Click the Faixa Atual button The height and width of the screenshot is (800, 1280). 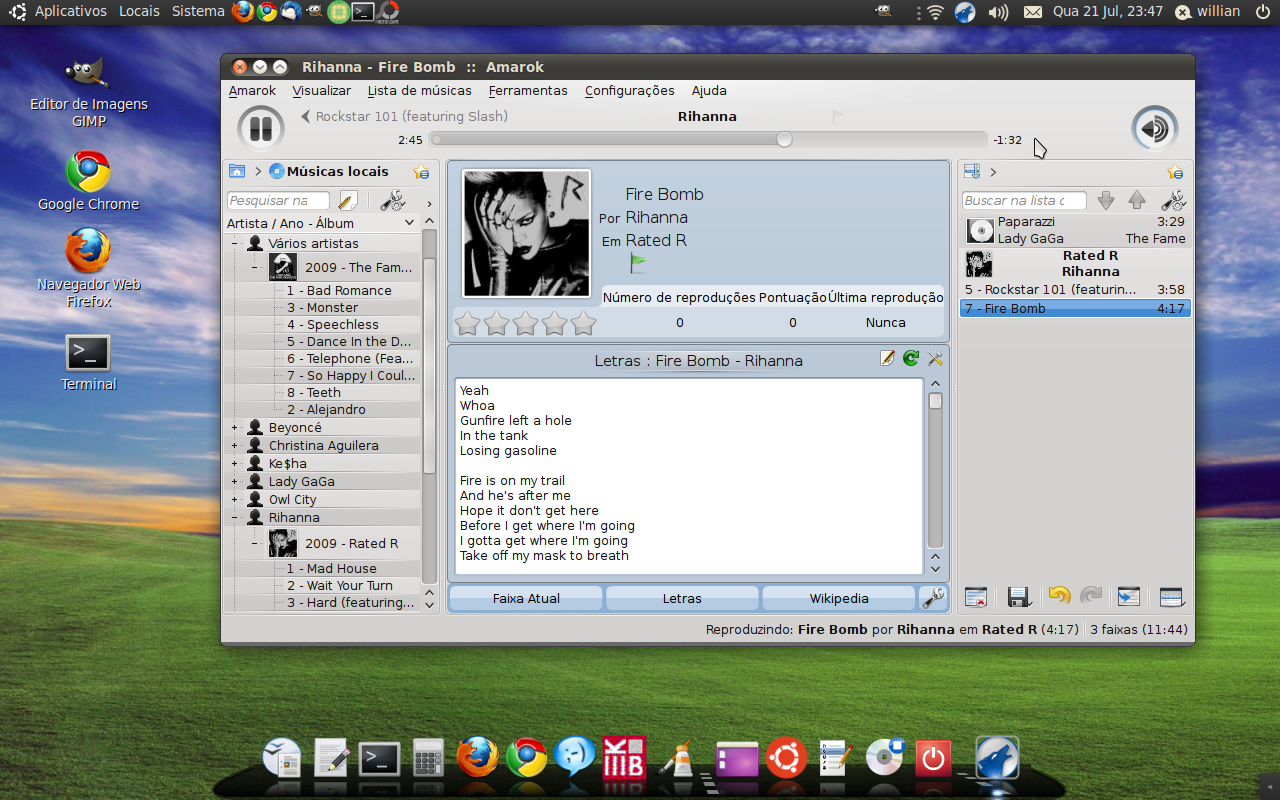coord(526,598)
